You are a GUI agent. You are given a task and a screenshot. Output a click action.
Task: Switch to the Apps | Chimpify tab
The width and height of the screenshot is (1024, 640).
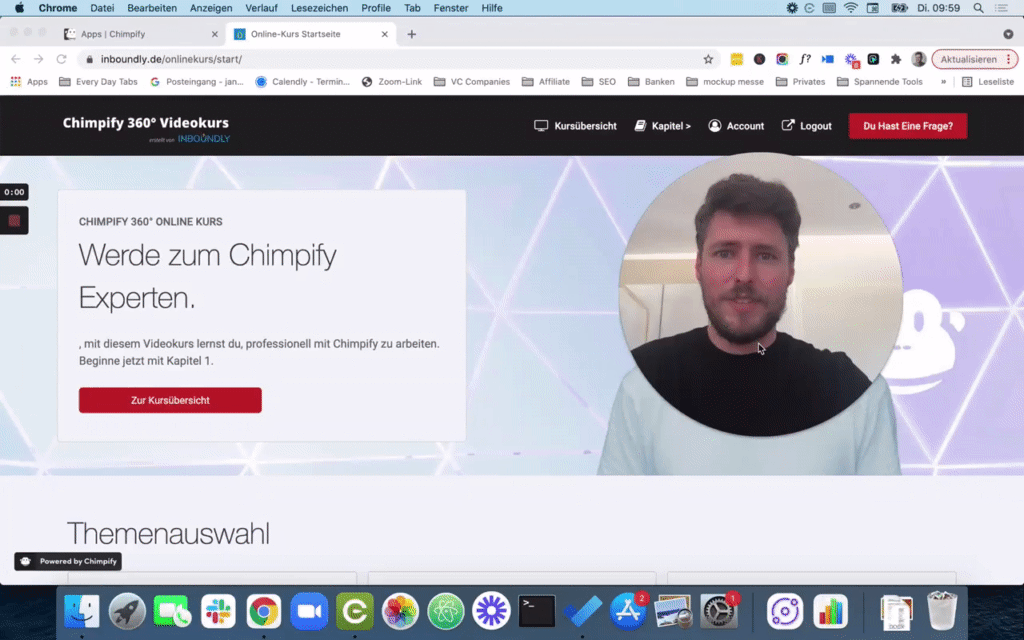pos(141,34)
